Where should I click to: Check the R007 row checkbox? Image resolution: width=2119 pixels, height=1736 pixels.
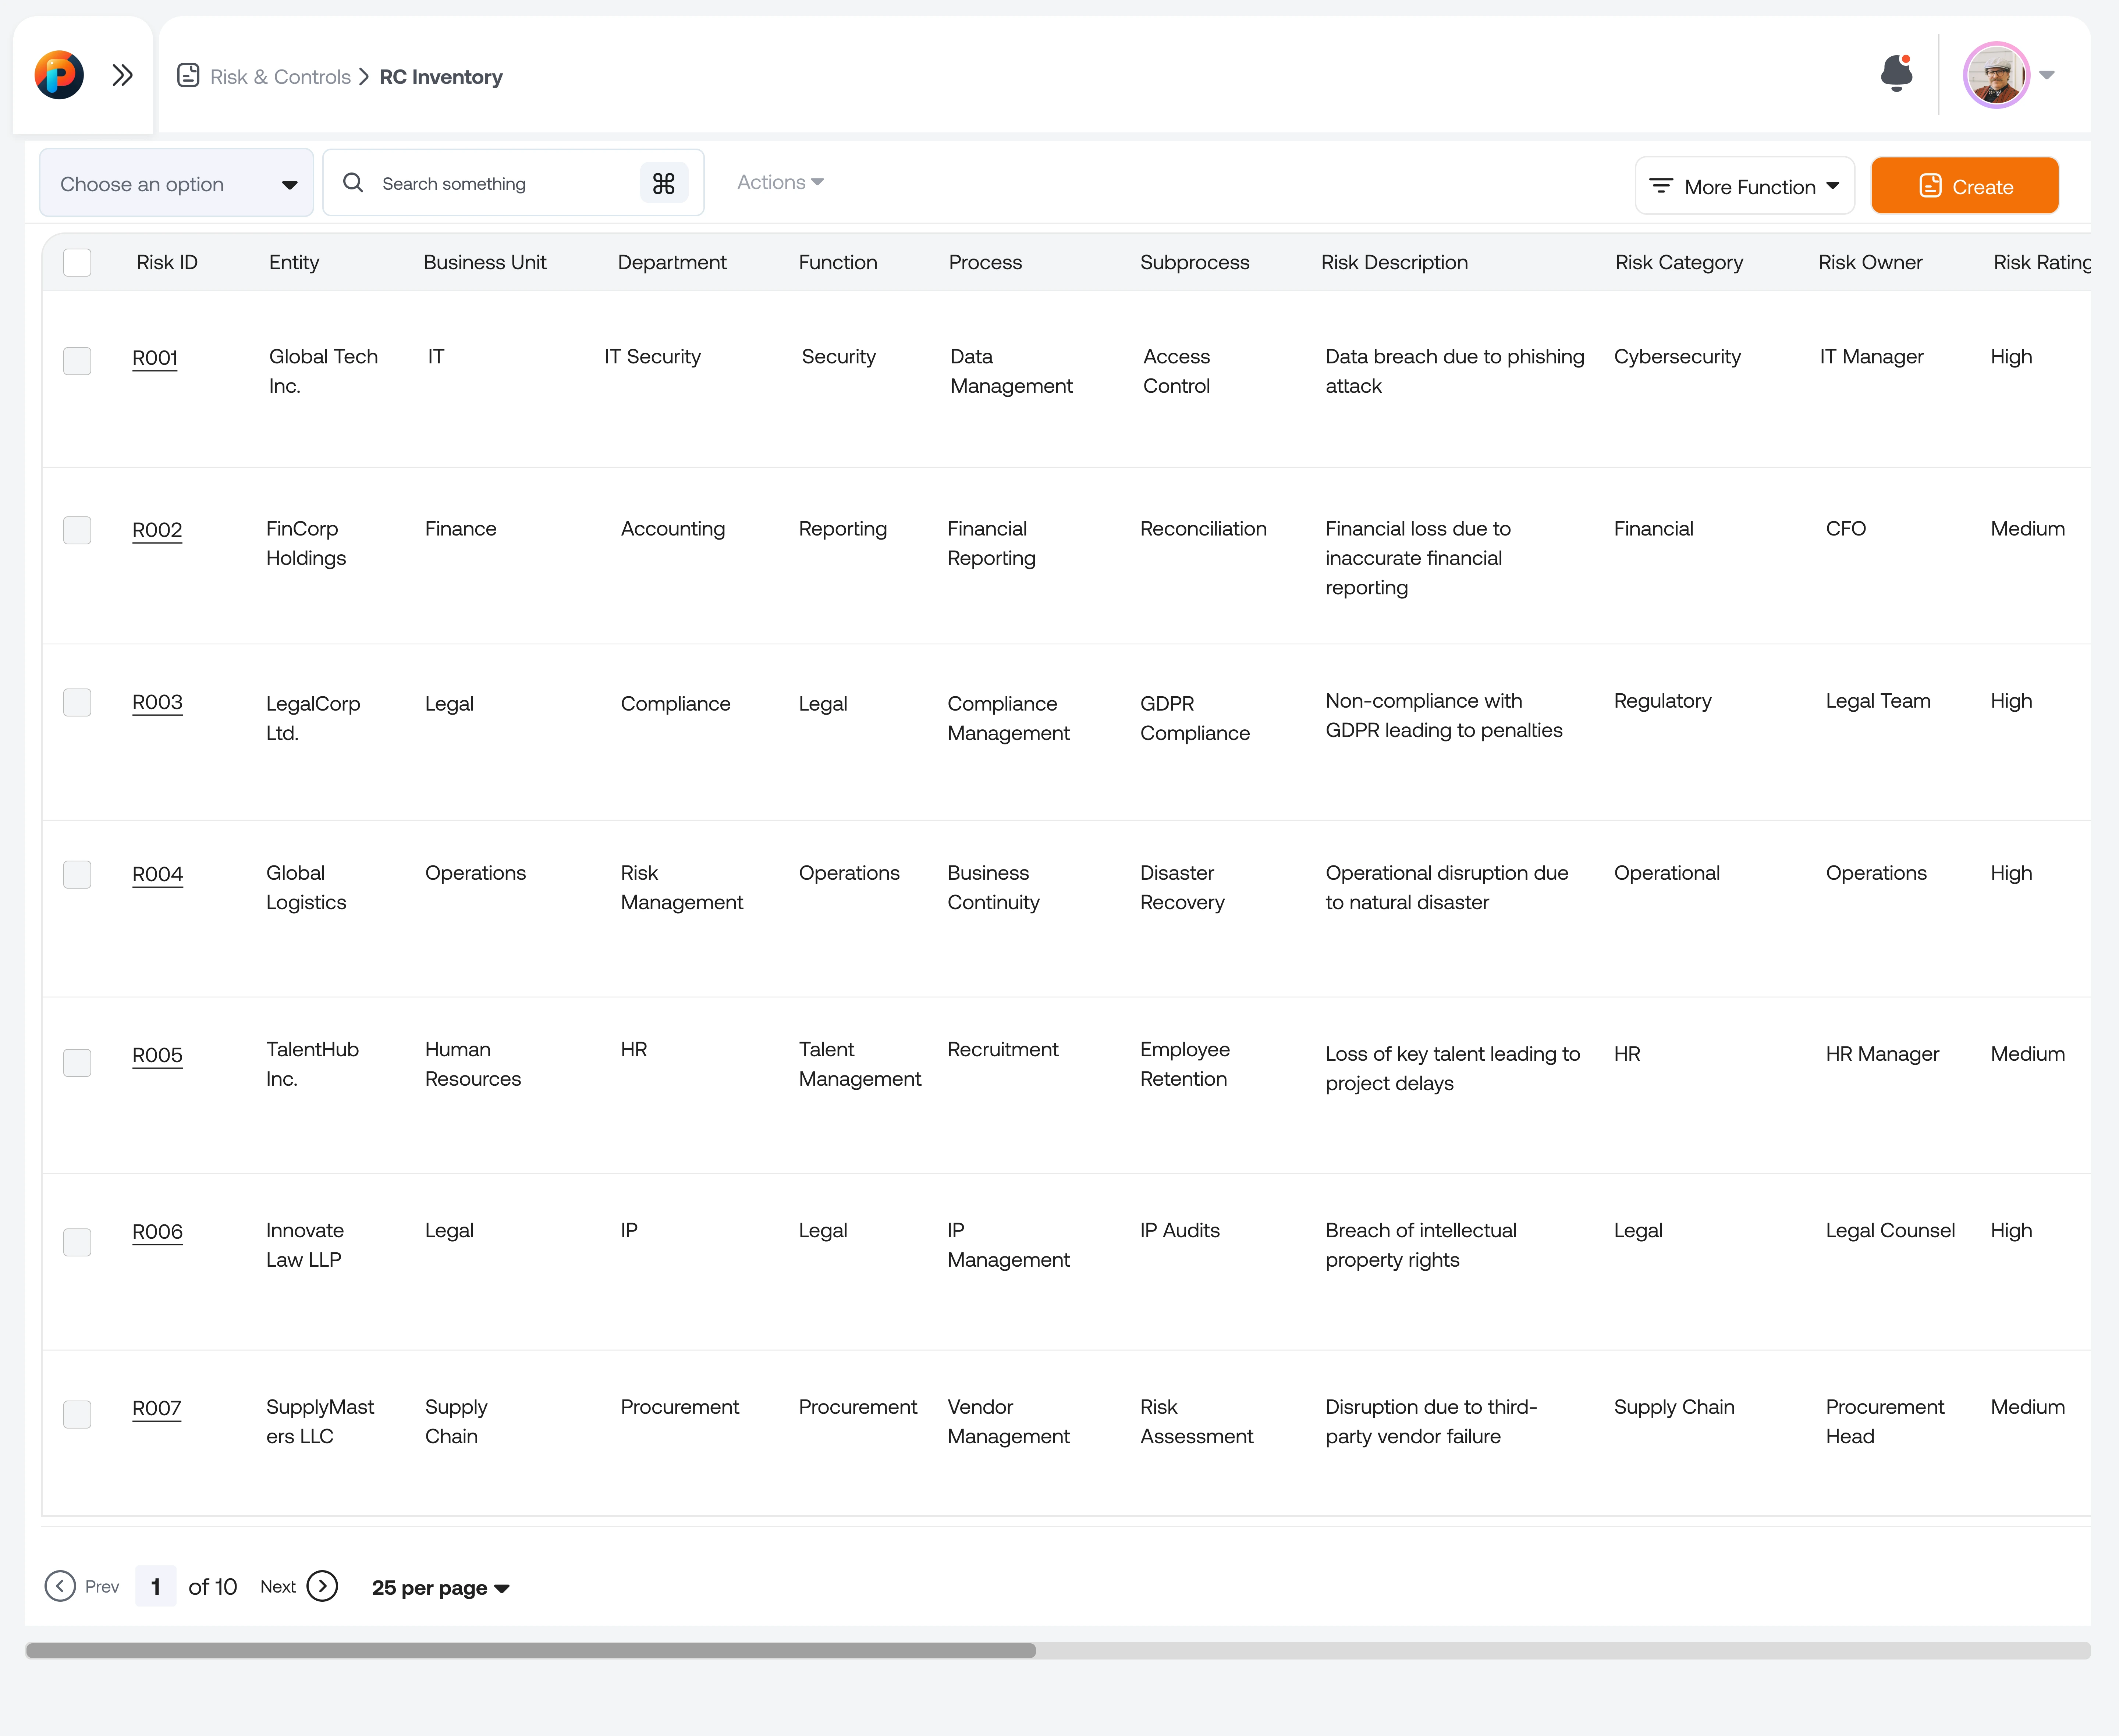[x=77, y=1414]
